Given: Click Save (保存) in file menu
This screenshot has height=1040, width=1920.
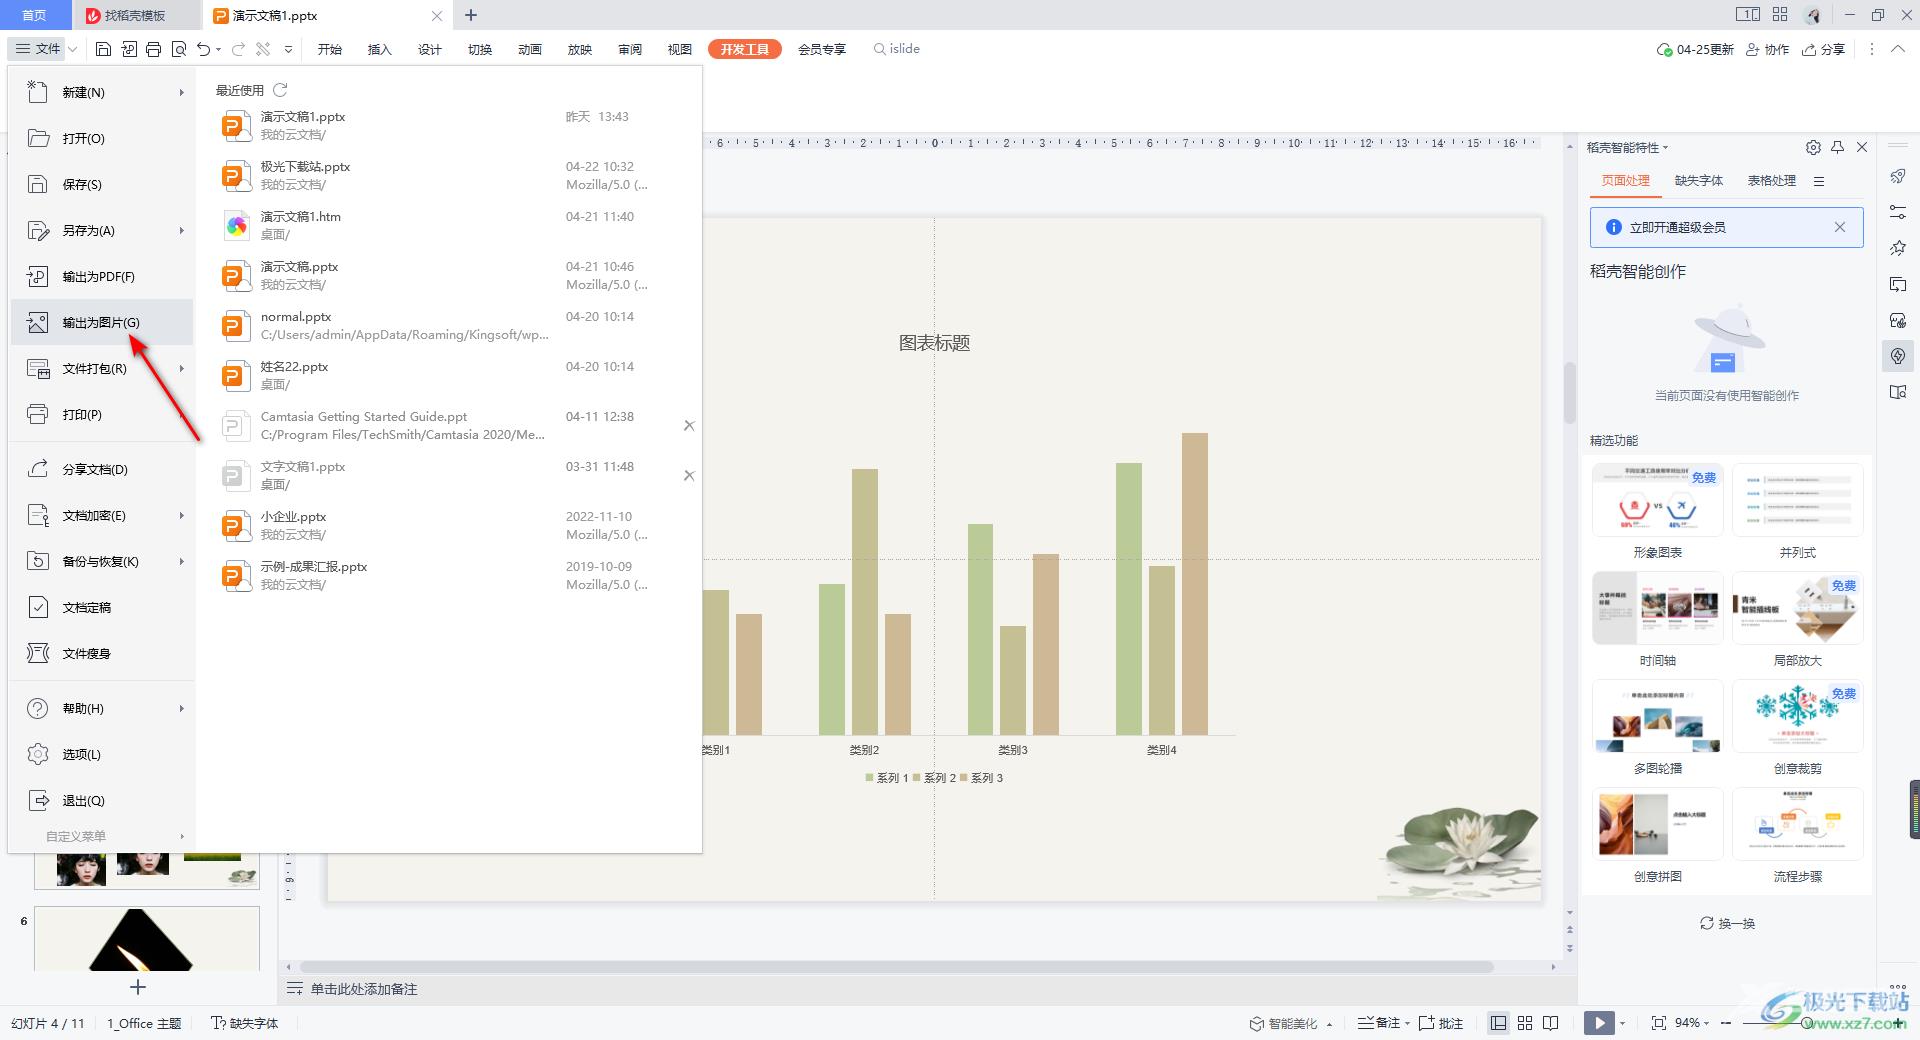Looking at the screenshot, I should (x=102, y=184).
